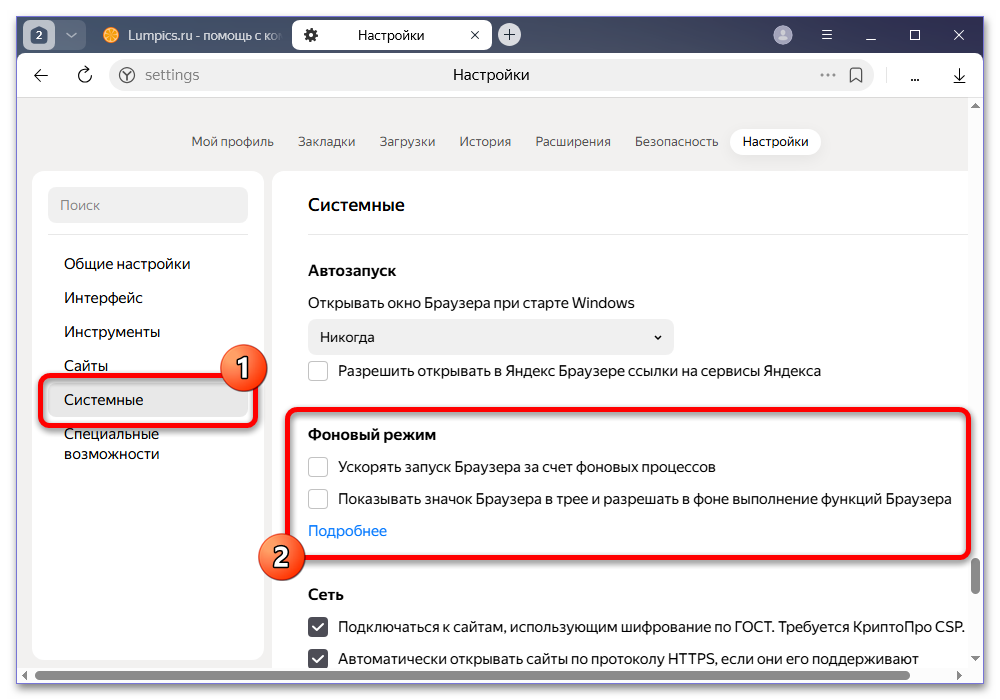Expand the Никогда autostart dropdown
Viewport: 1000px width, 700px height.
click(x=490, y=337)
